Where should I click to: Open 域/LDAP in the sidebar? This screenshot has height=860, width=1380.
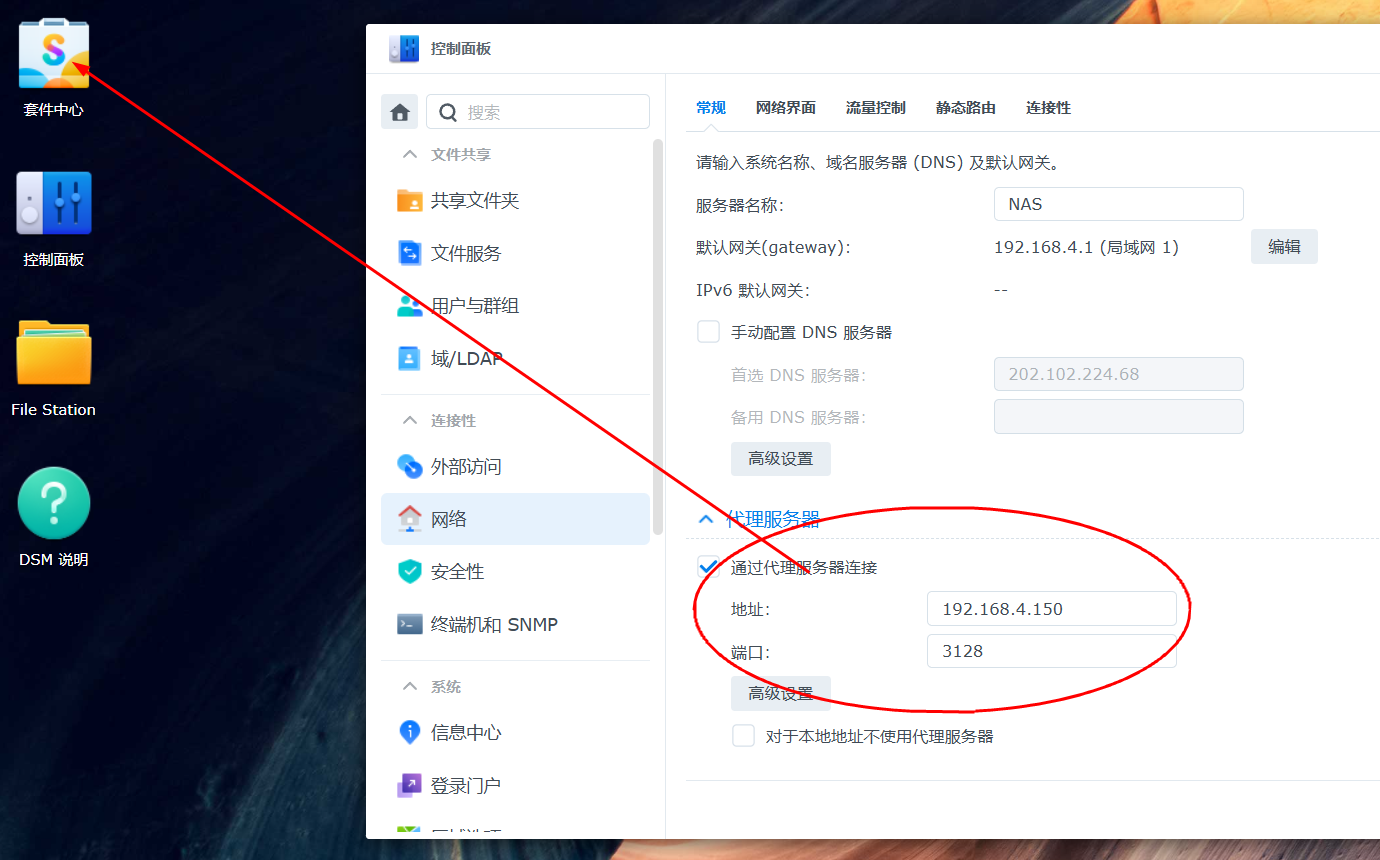click(x=515, y=359)
